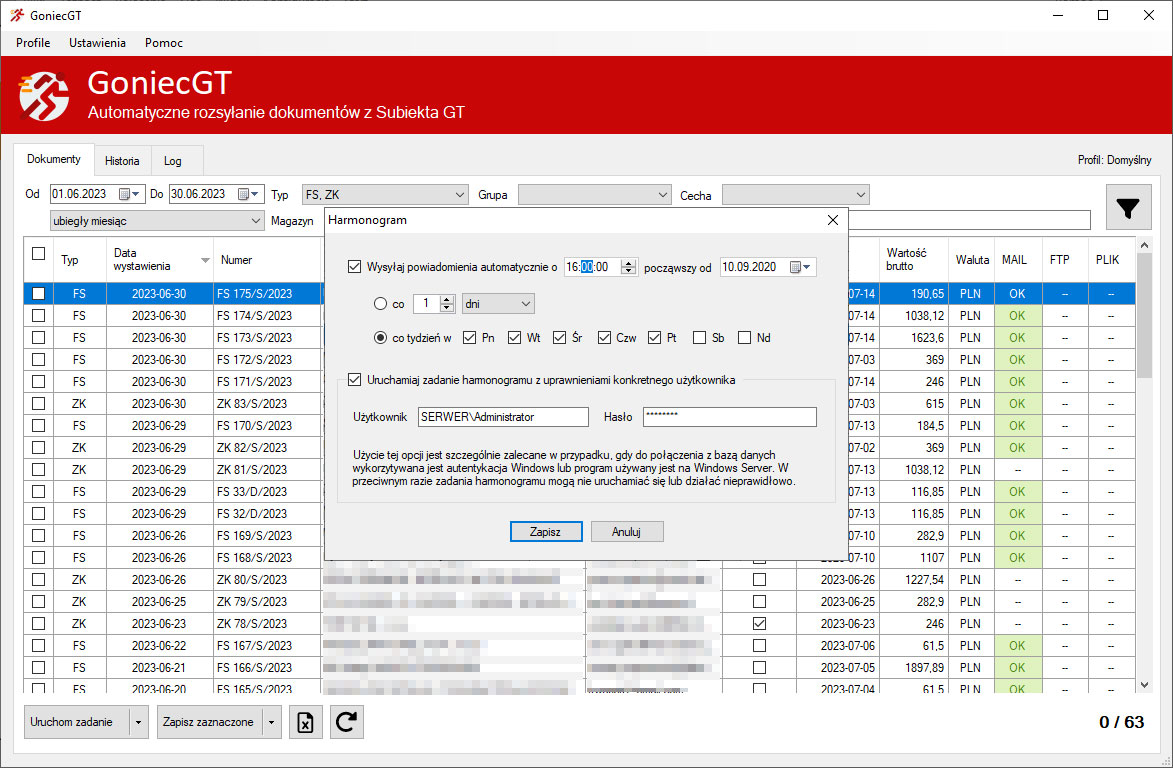Screen dimensions: 1173x768
Task: Click the search text field right of the dialog
Action: pyautogui.click(x=970, y=220)
